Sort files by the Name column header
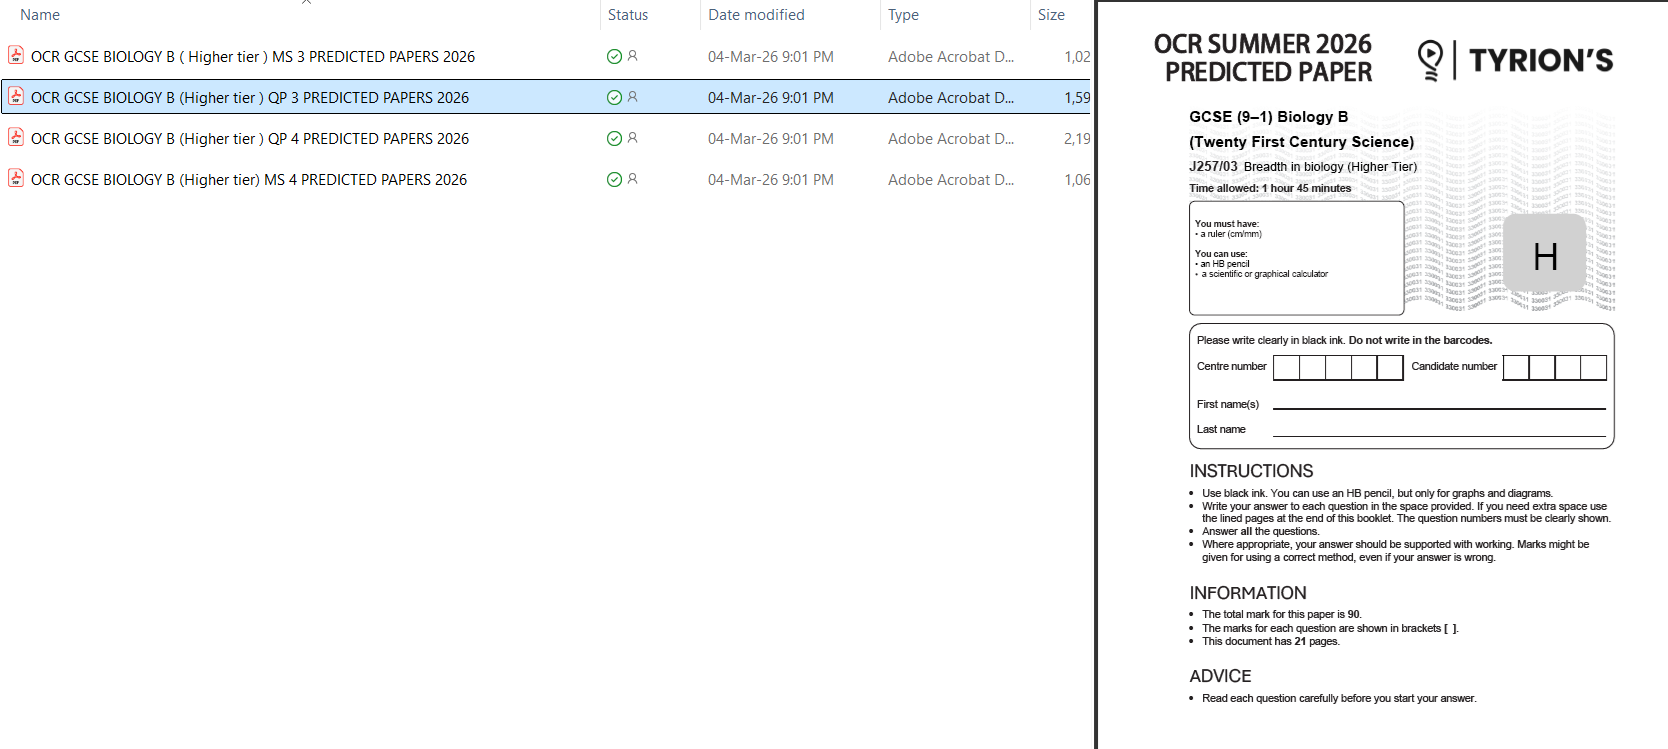This screenshot has width=1668, height=749. coord(40,15)
